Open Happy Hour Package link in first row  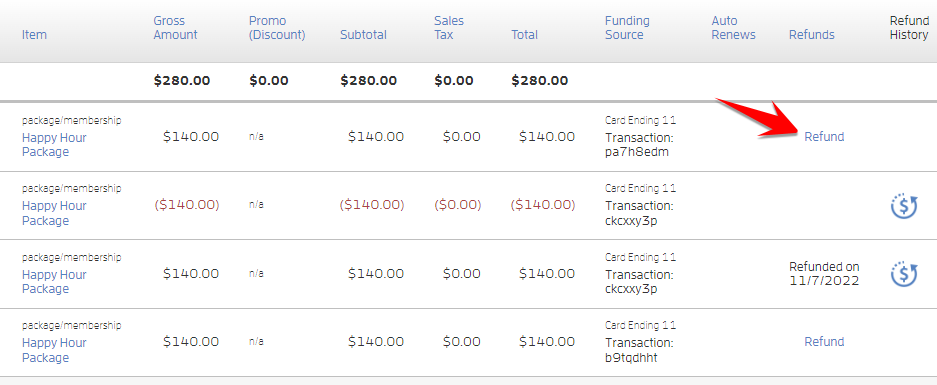coord(54,145)
